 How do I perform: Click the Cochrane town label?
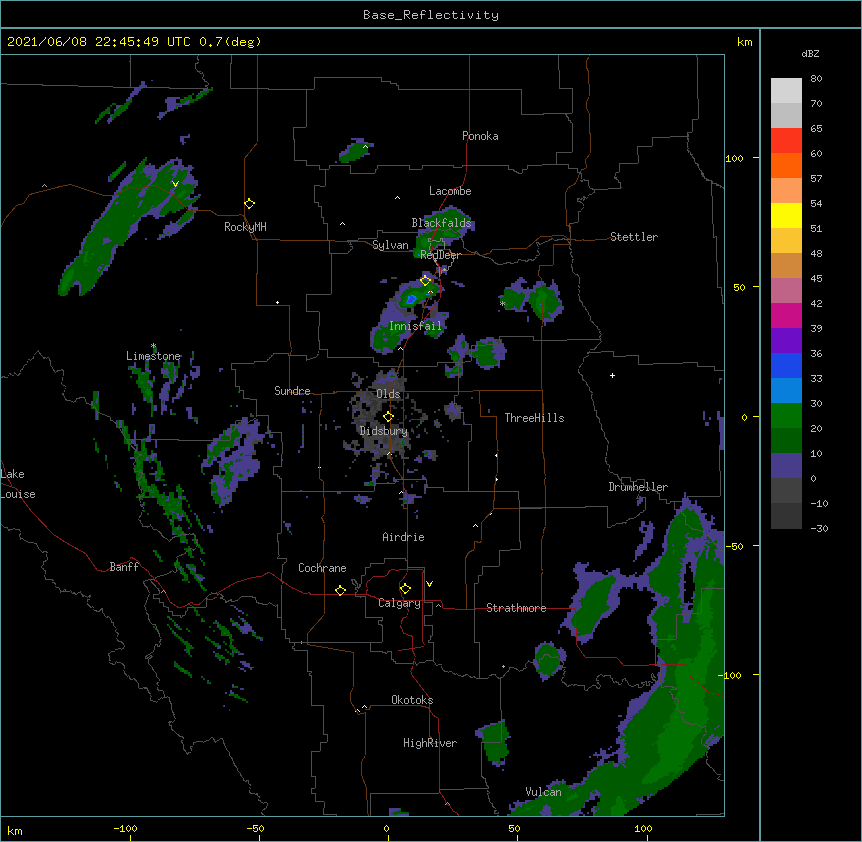tap(322, 568)
